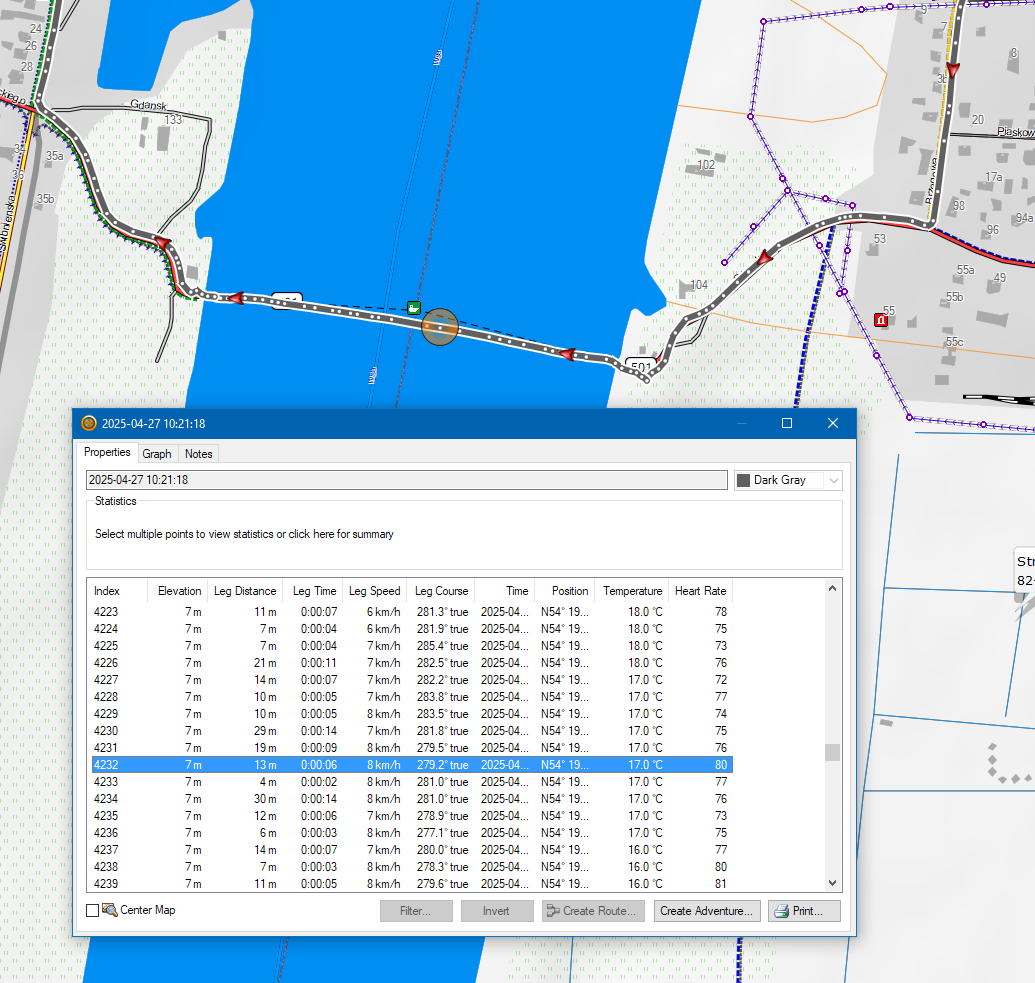1035x983 pixels.
Task: Enable the Center Map checkbox
Action: coord(93,911)
